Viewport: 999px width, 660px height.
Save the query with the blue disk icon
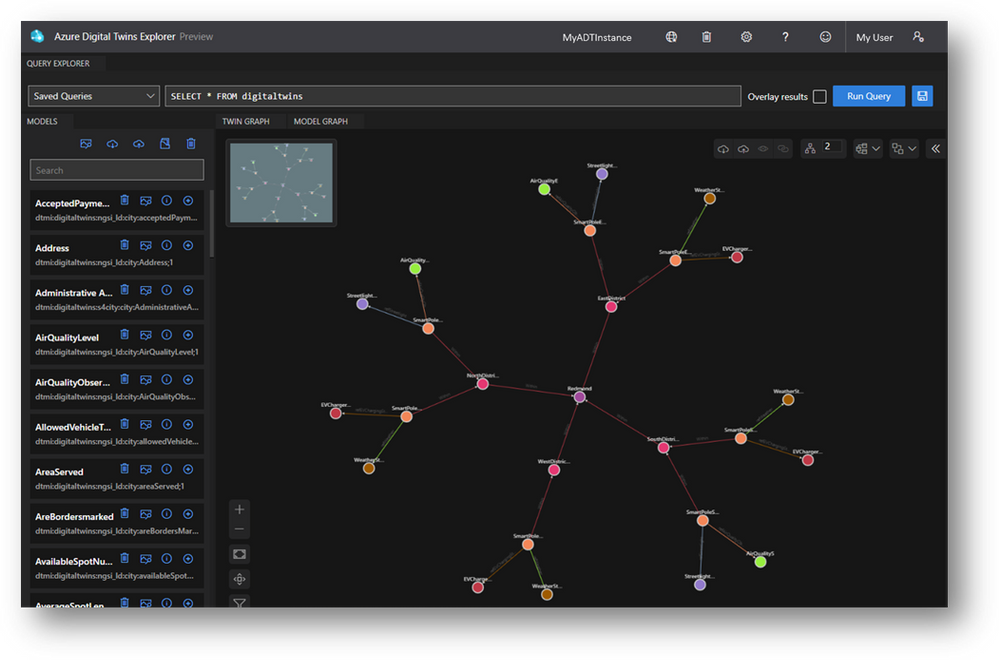(x=922, y=96)
